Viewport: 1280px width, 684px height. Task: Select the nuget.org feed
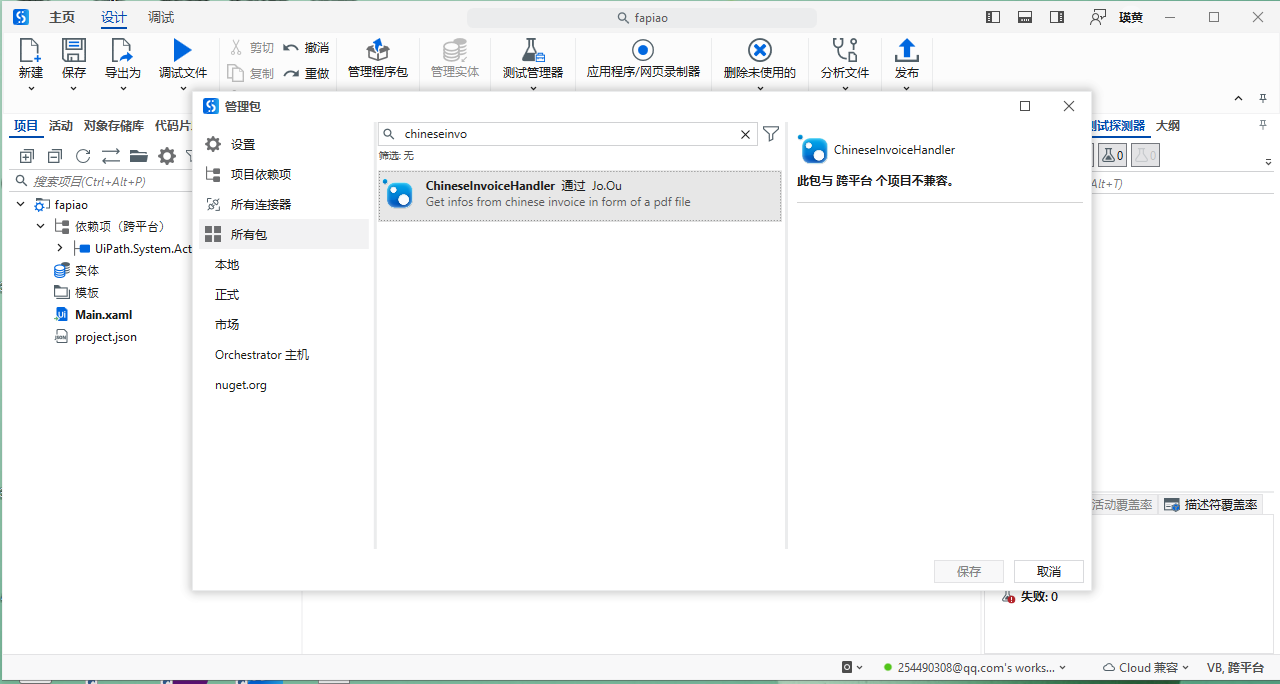coord(241,385)
